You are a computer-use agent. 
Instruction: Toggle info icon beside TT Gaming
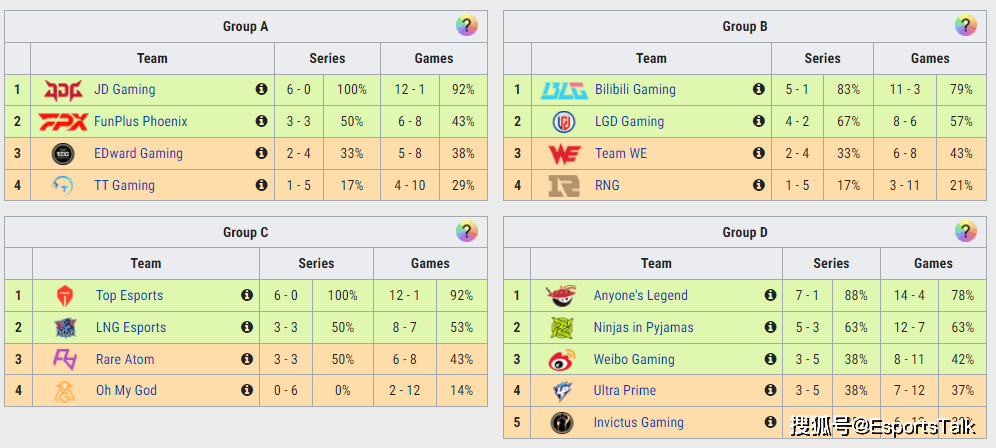tap(261, 184)
